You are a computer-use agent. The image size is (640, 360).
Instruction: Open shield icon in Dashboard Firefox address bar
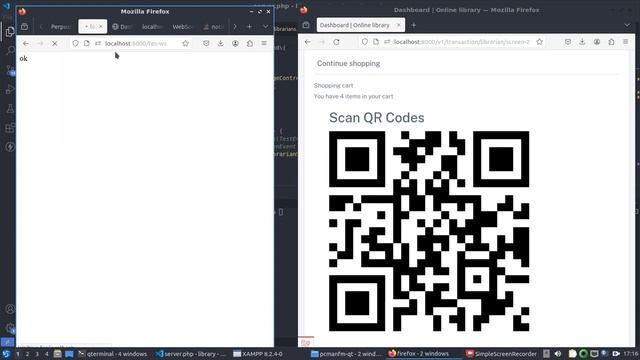[x=365, y=42]
